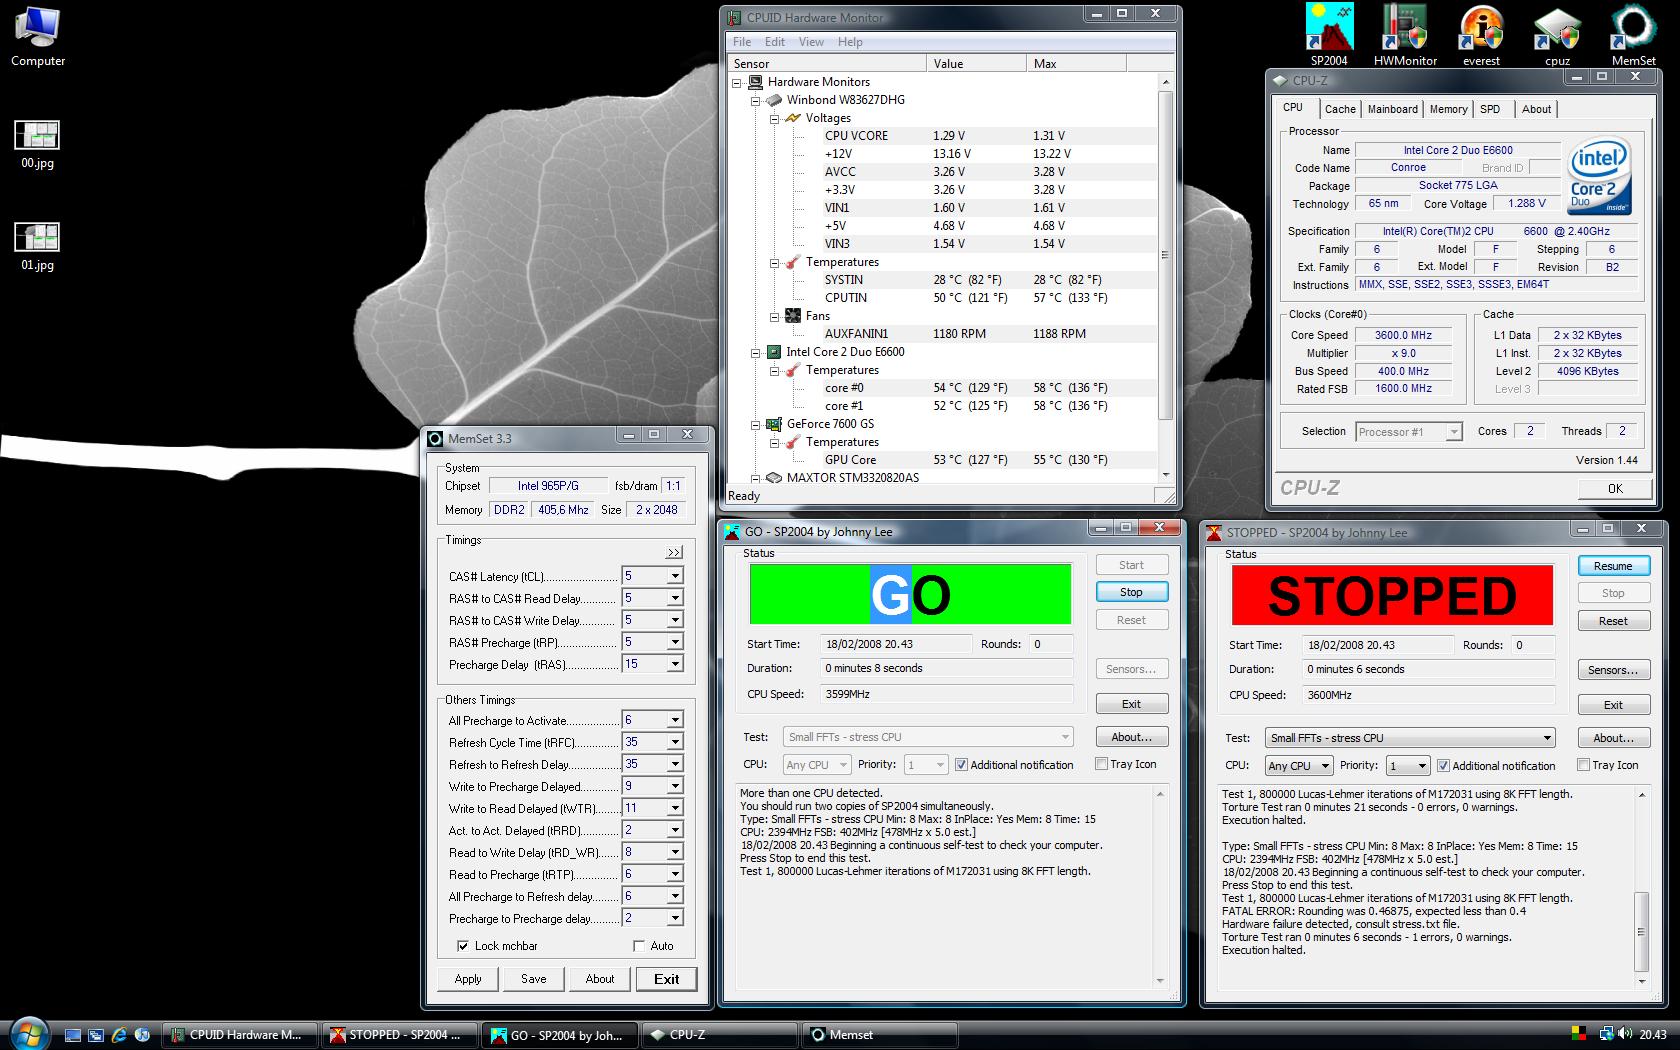The width and height of the screenshot is (1680, 1050).
Task: Enable the Auto checkbox in MemSet
Action: pos(639,946)
